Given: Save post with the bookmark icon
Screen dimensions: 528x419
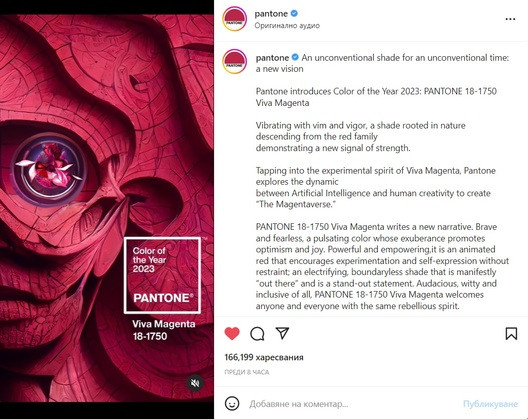Looking at the screenshot, I should pos(511,333).
